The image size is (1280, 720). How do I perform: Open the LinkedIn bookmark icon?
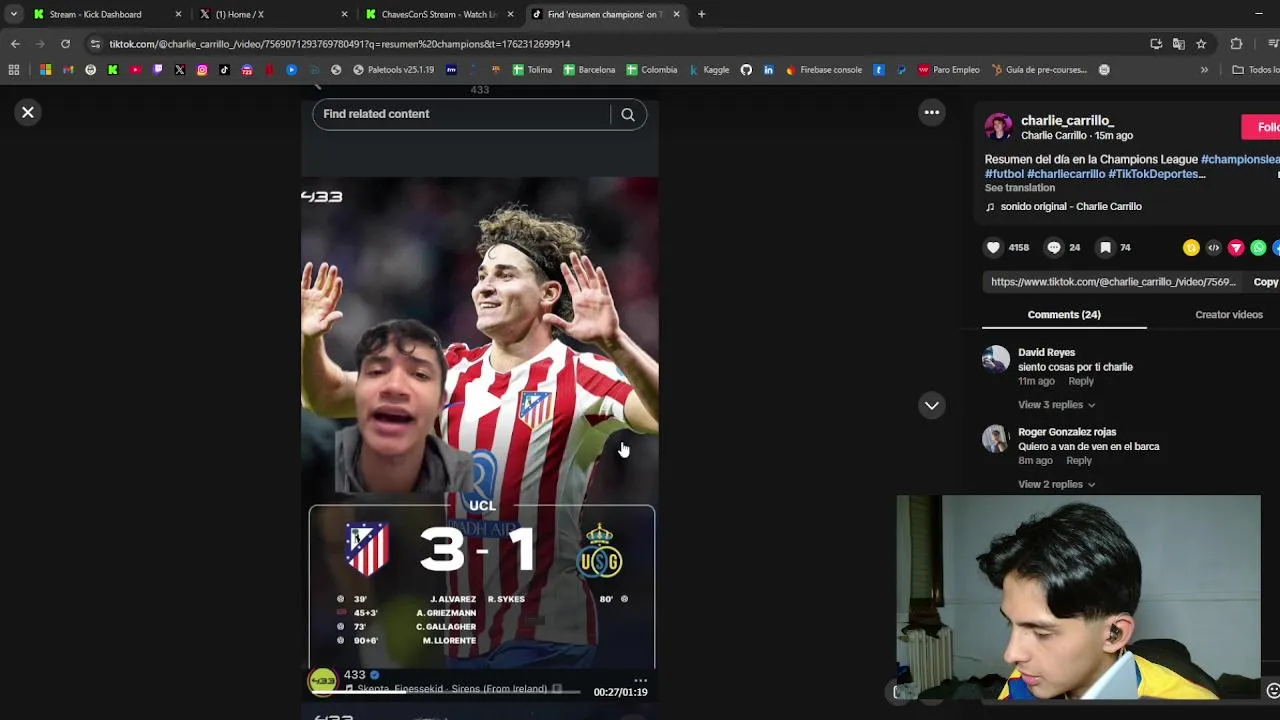coord(768,70)
